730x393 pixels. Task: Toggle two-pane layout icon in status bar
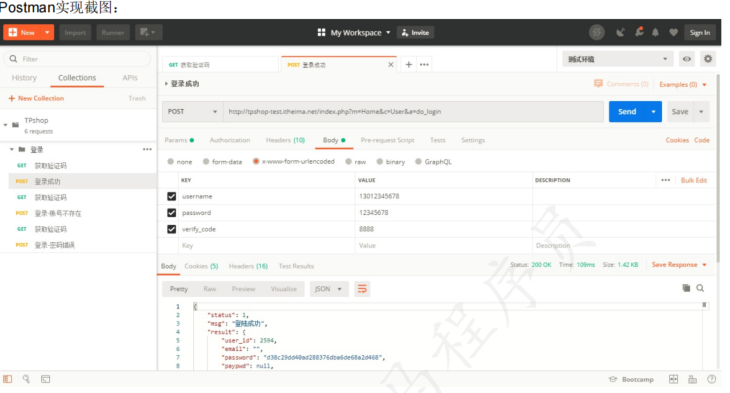coord(674,379)
